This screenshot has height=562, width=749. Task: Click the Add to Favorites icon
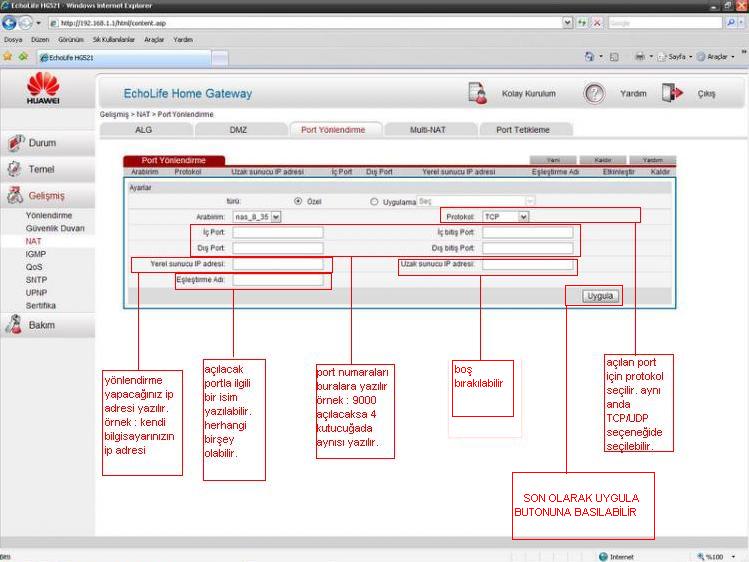click(23, 56)
